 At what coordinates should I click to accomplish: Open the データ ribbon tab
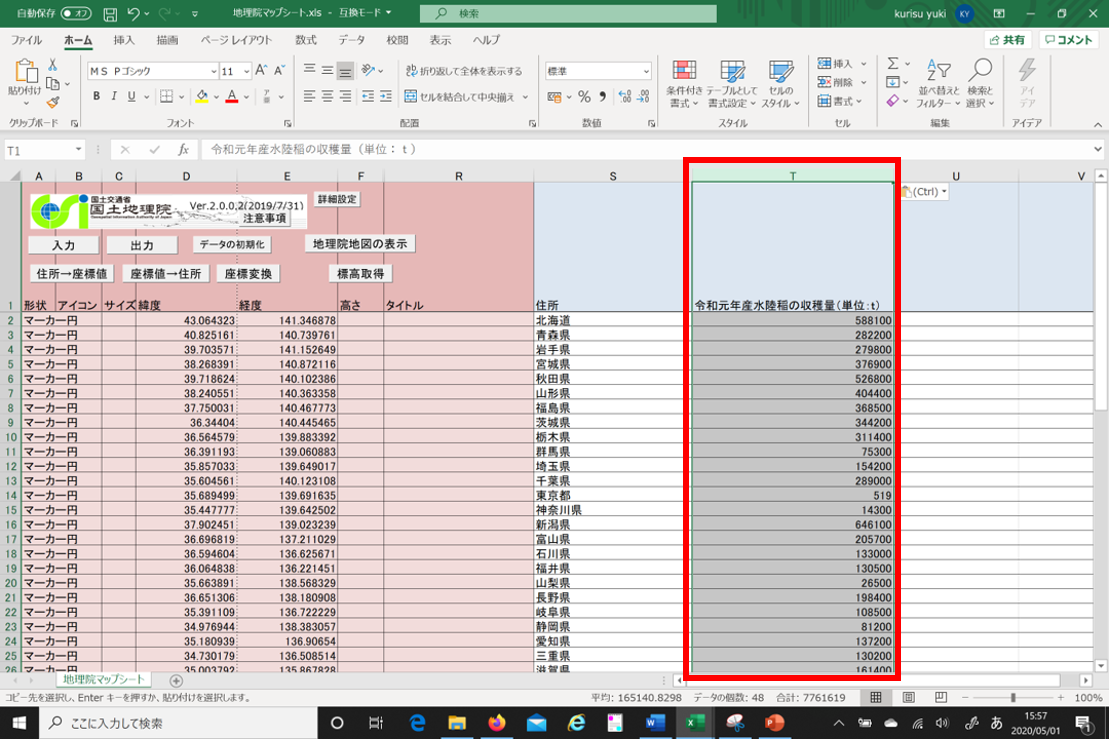point(352,40)
